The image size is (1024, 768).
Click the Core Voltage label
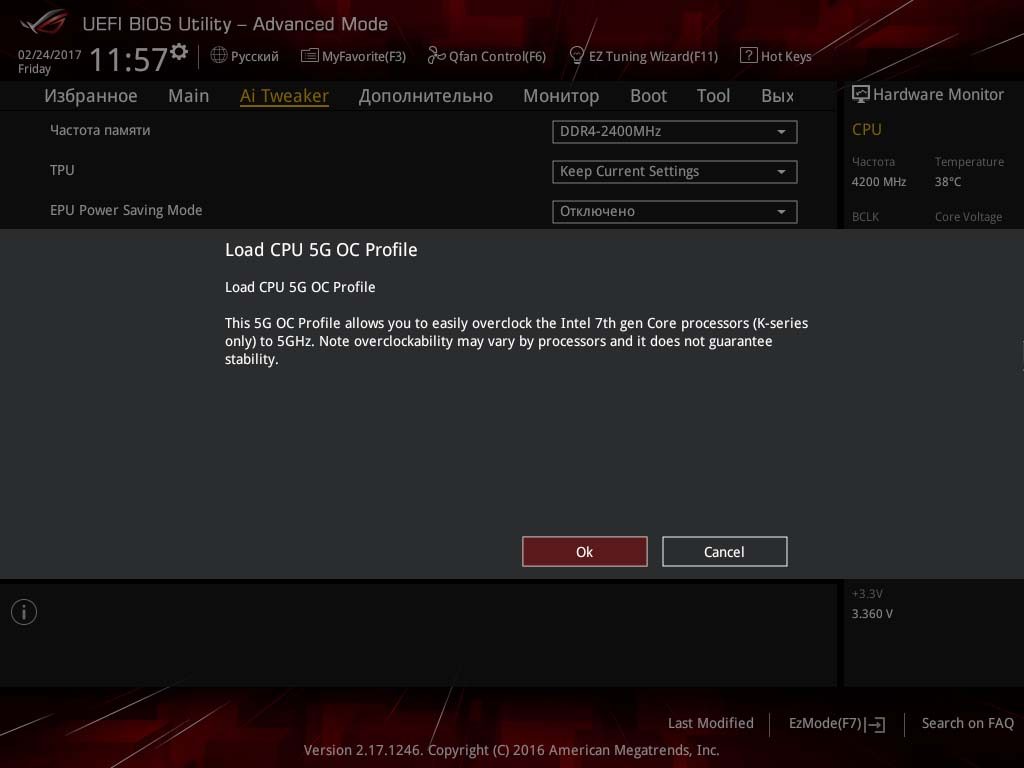click(x=968, y=217)
